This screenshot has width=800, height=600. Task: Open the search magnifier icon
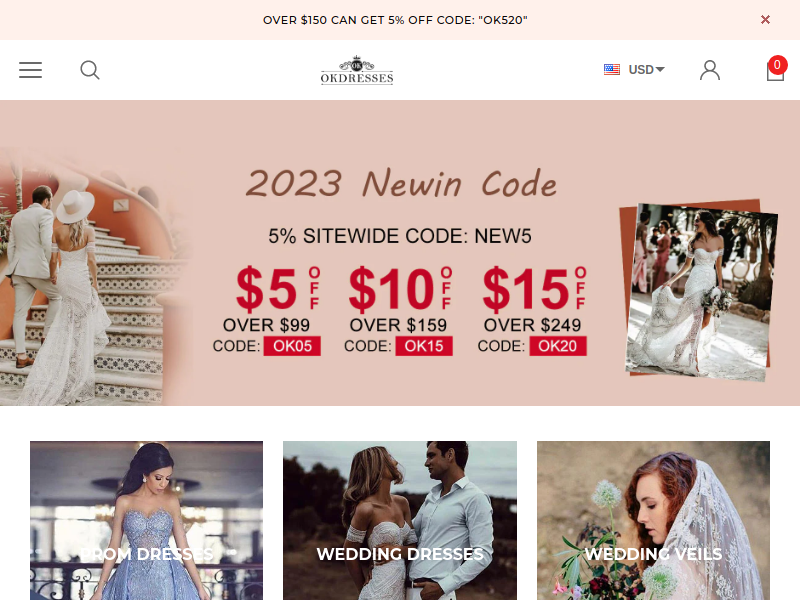90,70
